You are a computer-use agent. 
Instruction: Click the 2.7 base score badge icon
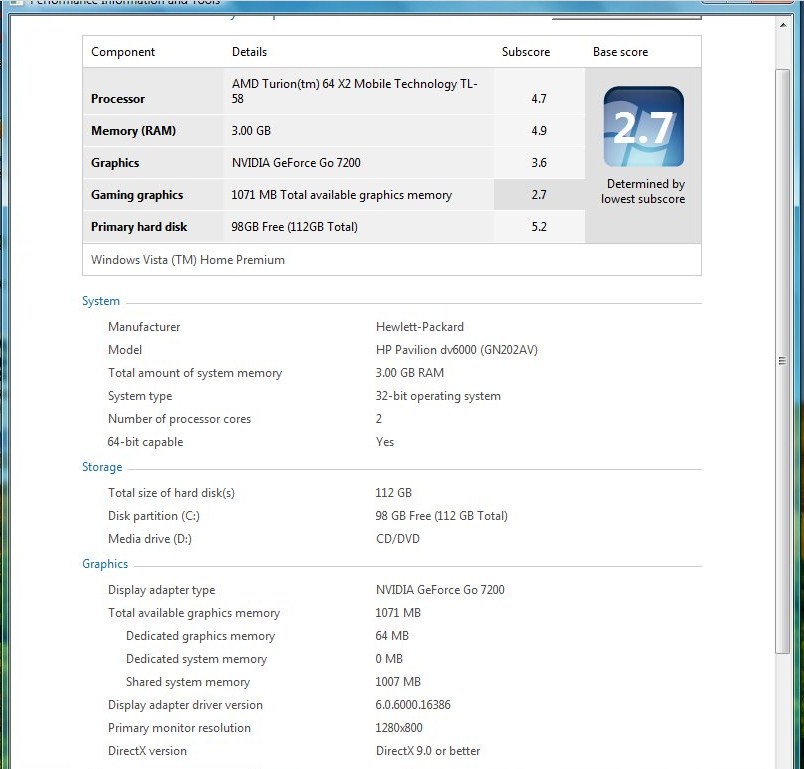[x=643, y=126]
